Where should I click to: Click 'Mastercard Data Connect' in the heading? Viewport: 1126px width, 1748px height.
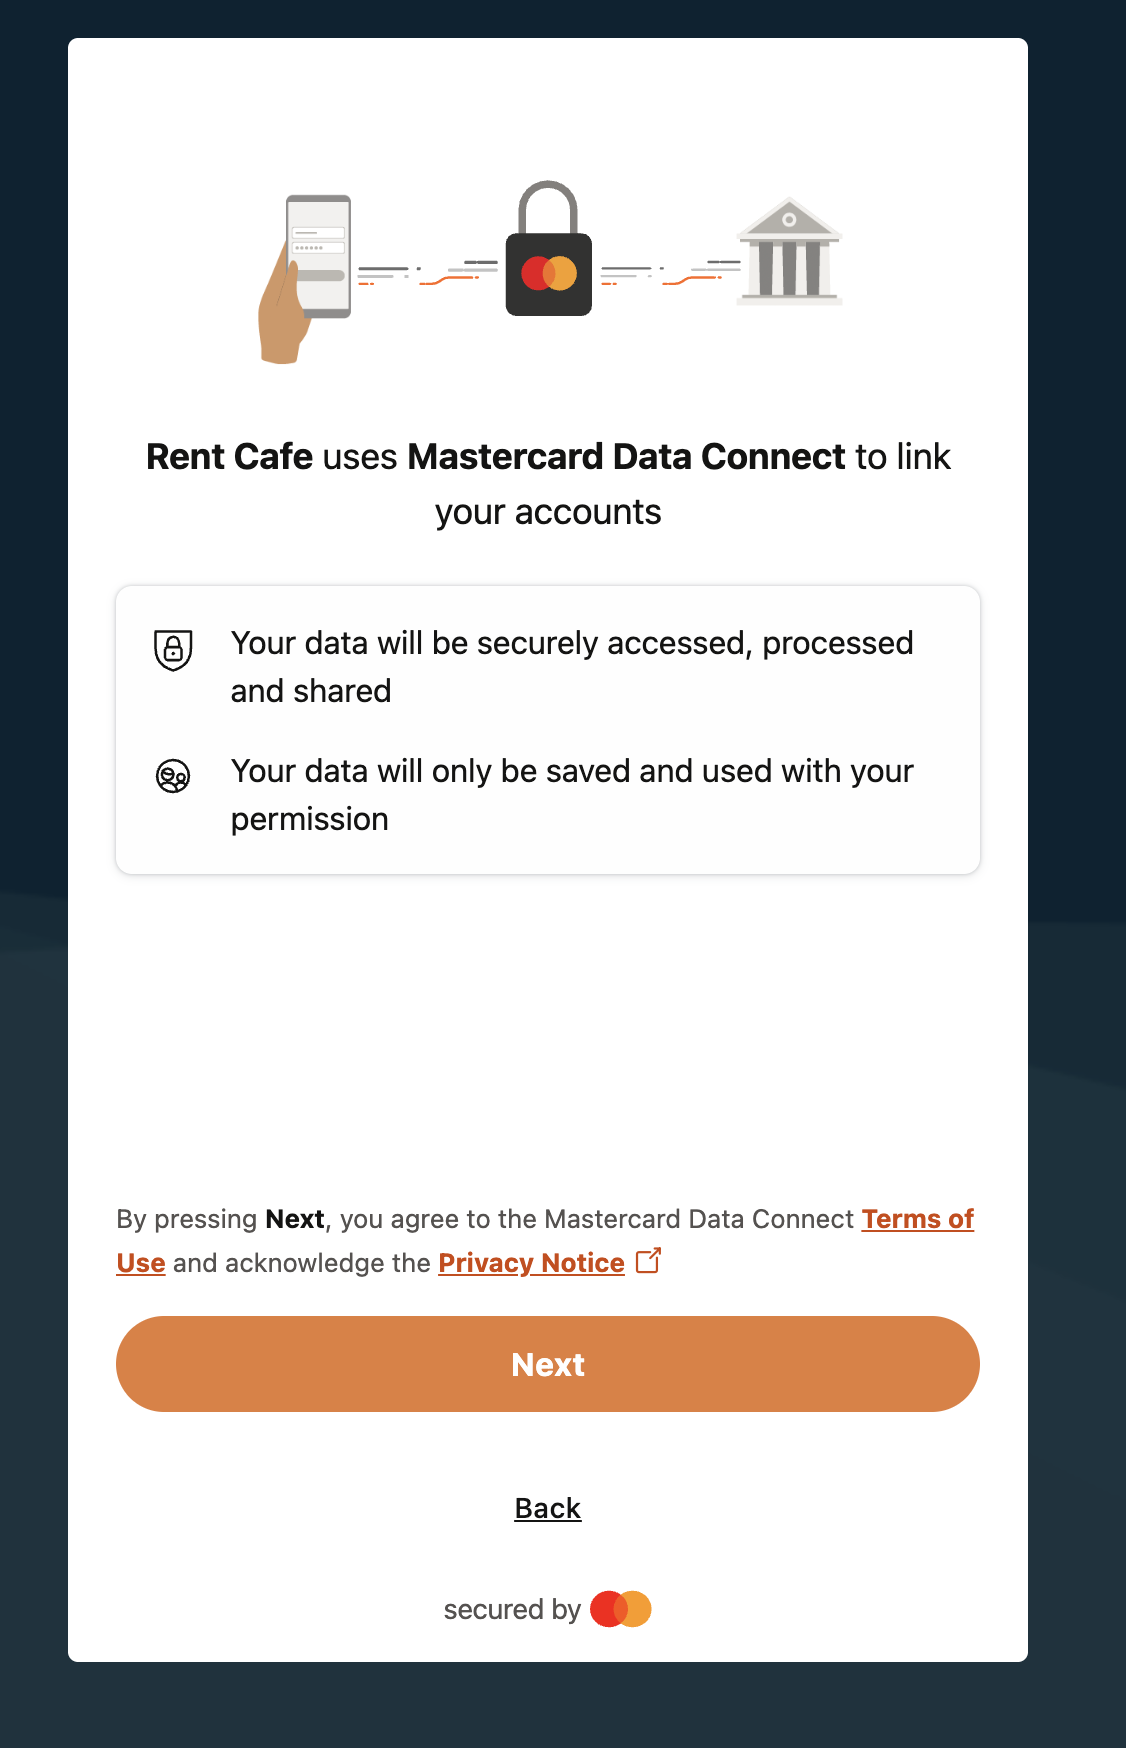[x=627, y=457]
